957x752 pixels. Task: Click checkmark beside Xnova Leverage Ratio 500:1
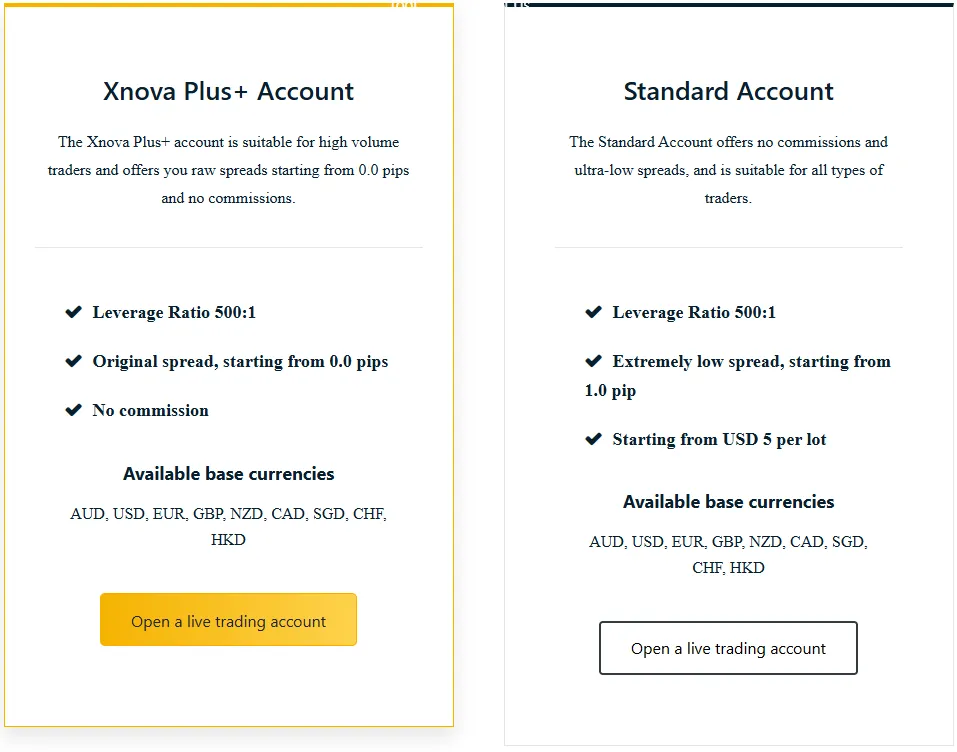[x=73, y=313]
